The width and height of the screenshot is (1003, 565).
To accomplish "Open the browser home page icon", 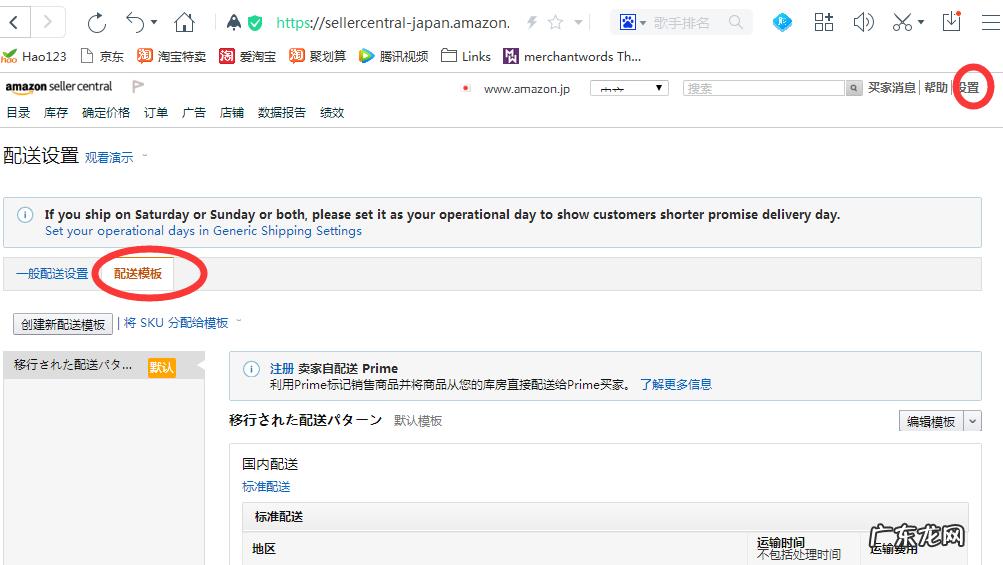I will (184, 23).
